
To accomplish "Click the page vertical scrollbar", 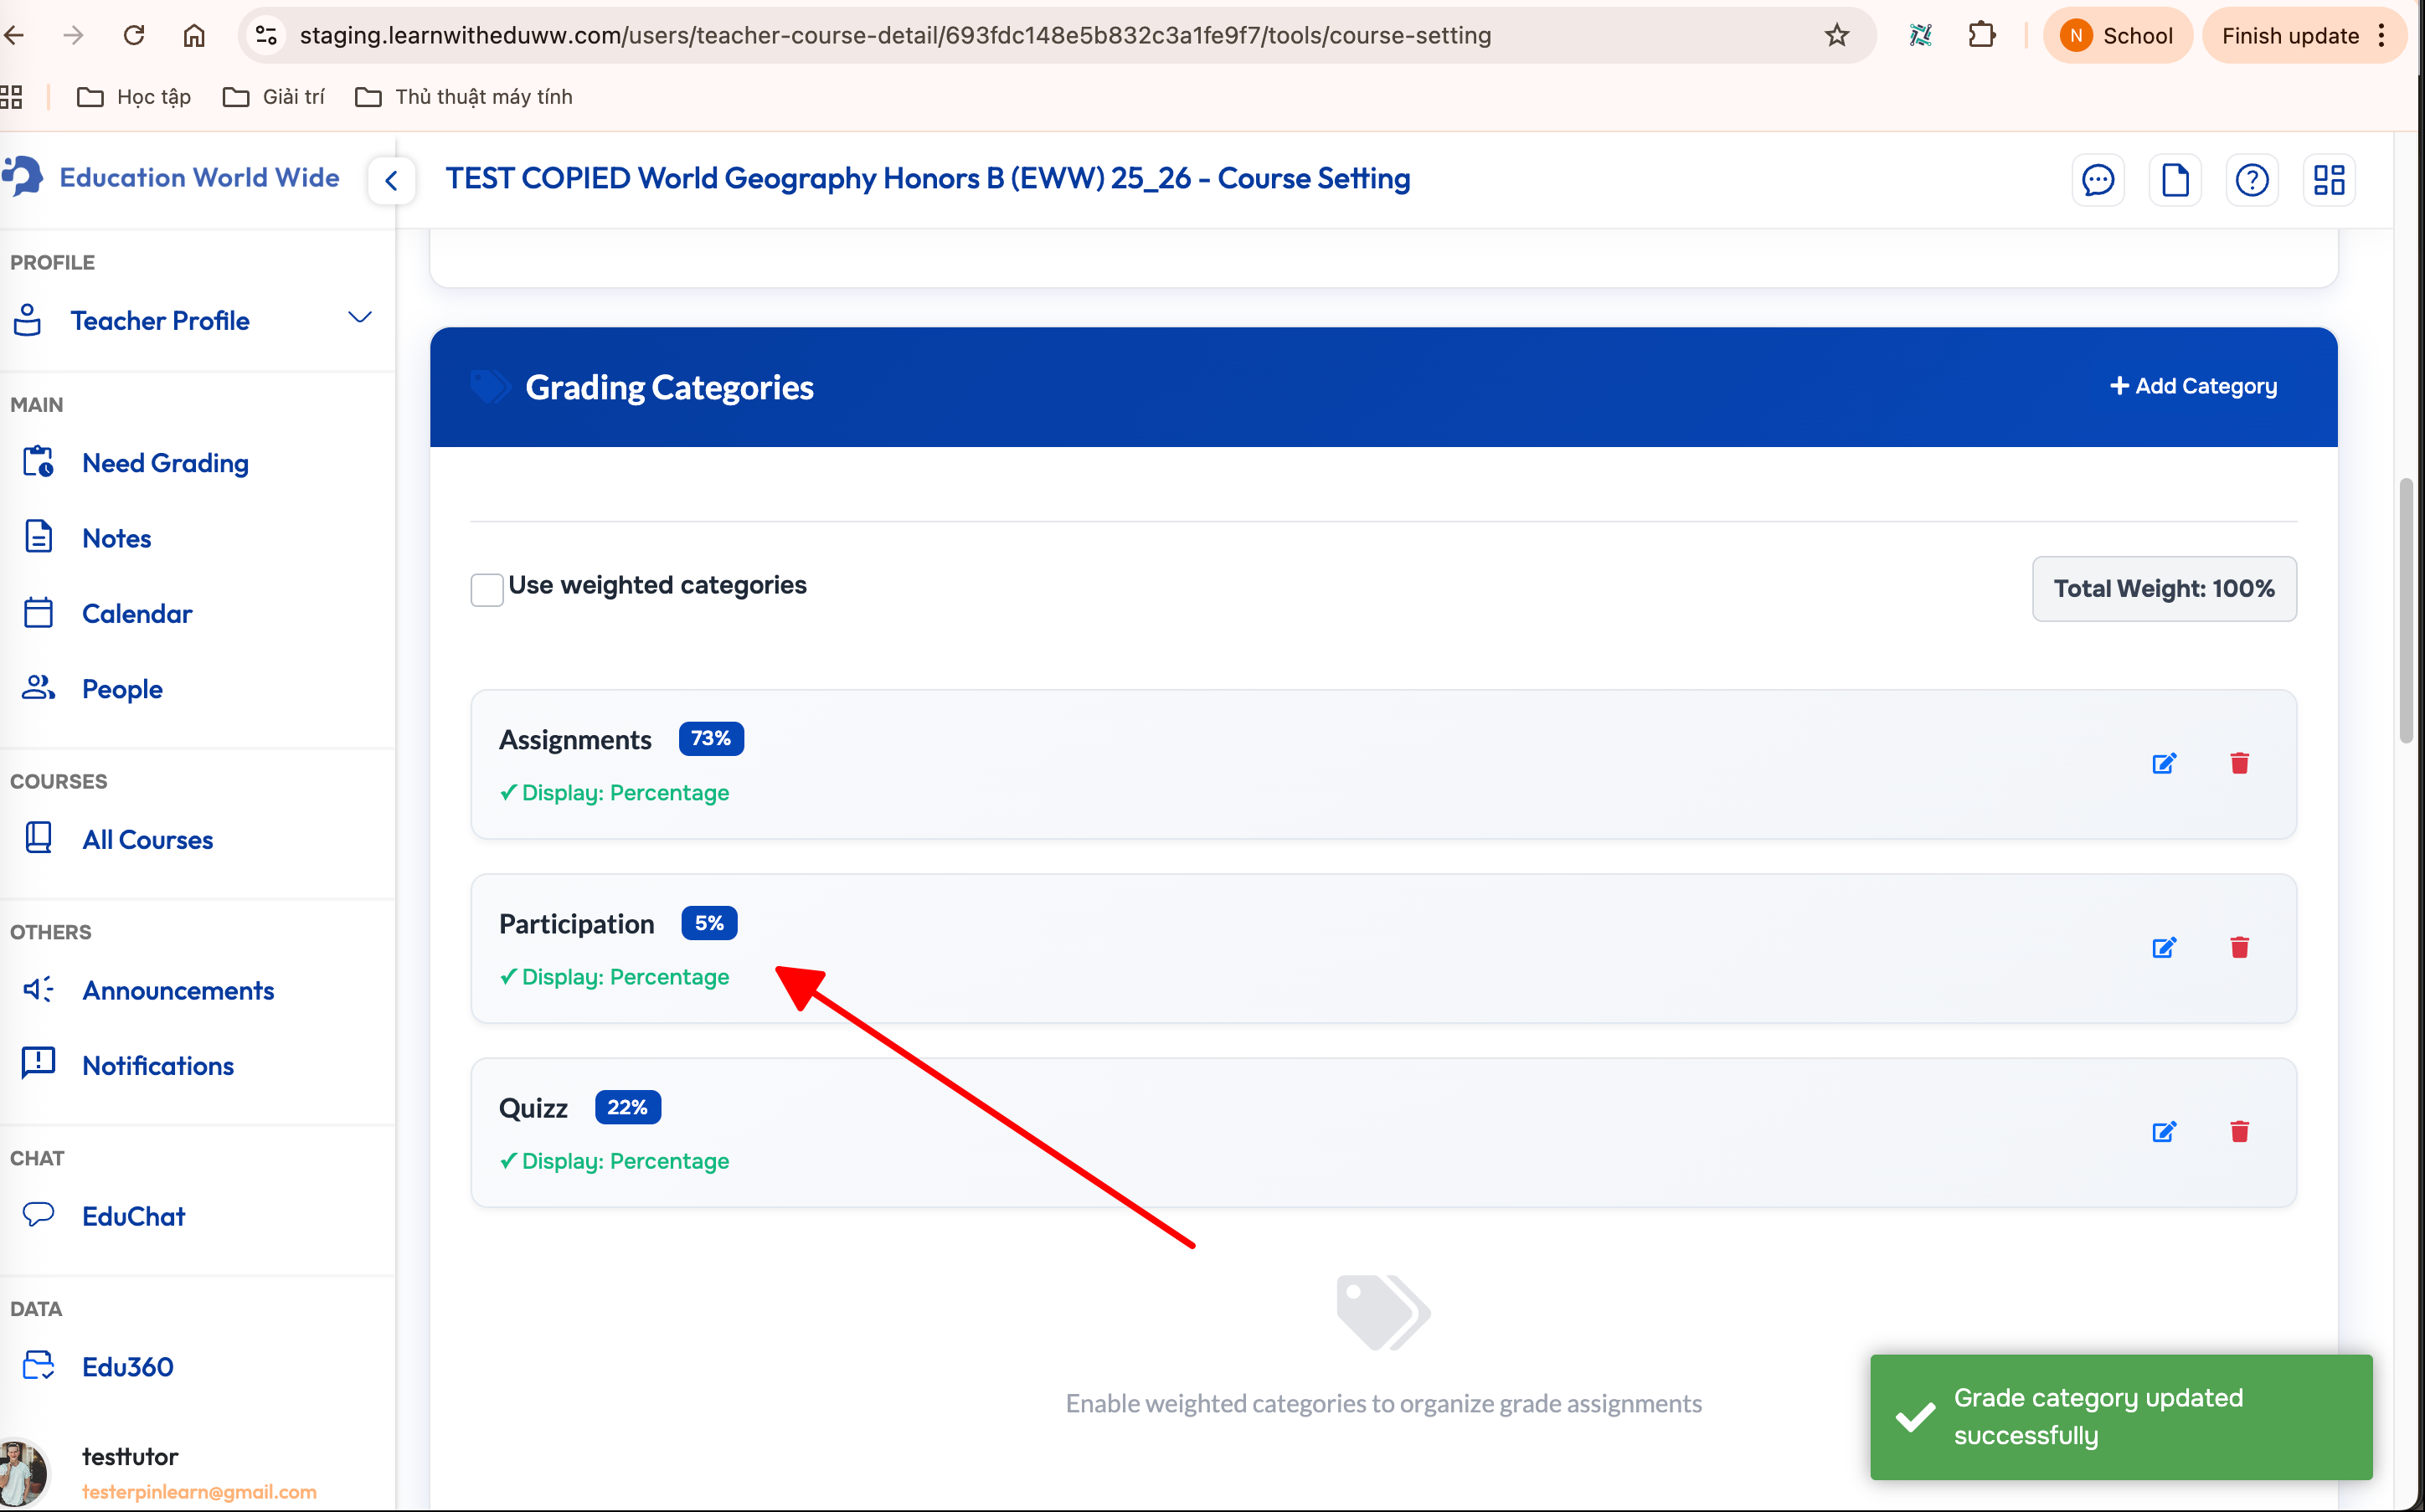I will [x=2406, y=610].
